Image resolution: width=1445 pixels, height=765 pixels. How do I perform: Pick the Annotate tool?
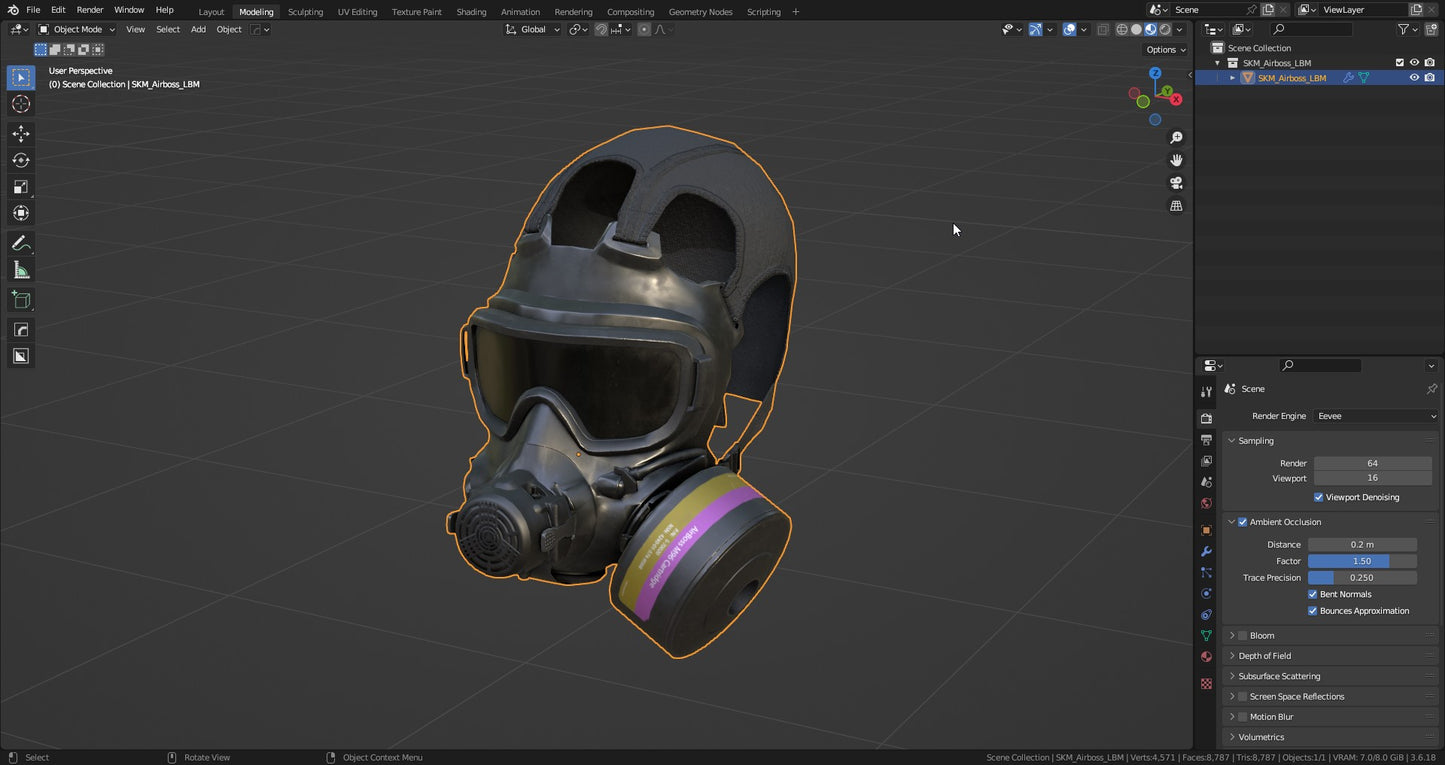pyautogui.click(x=20, y=242)
